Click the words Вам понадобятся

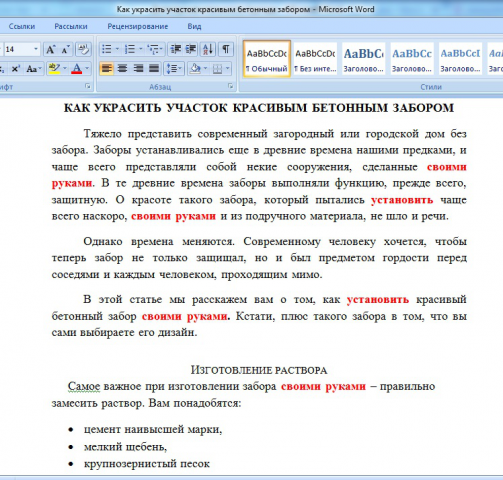tap(194, 403)
